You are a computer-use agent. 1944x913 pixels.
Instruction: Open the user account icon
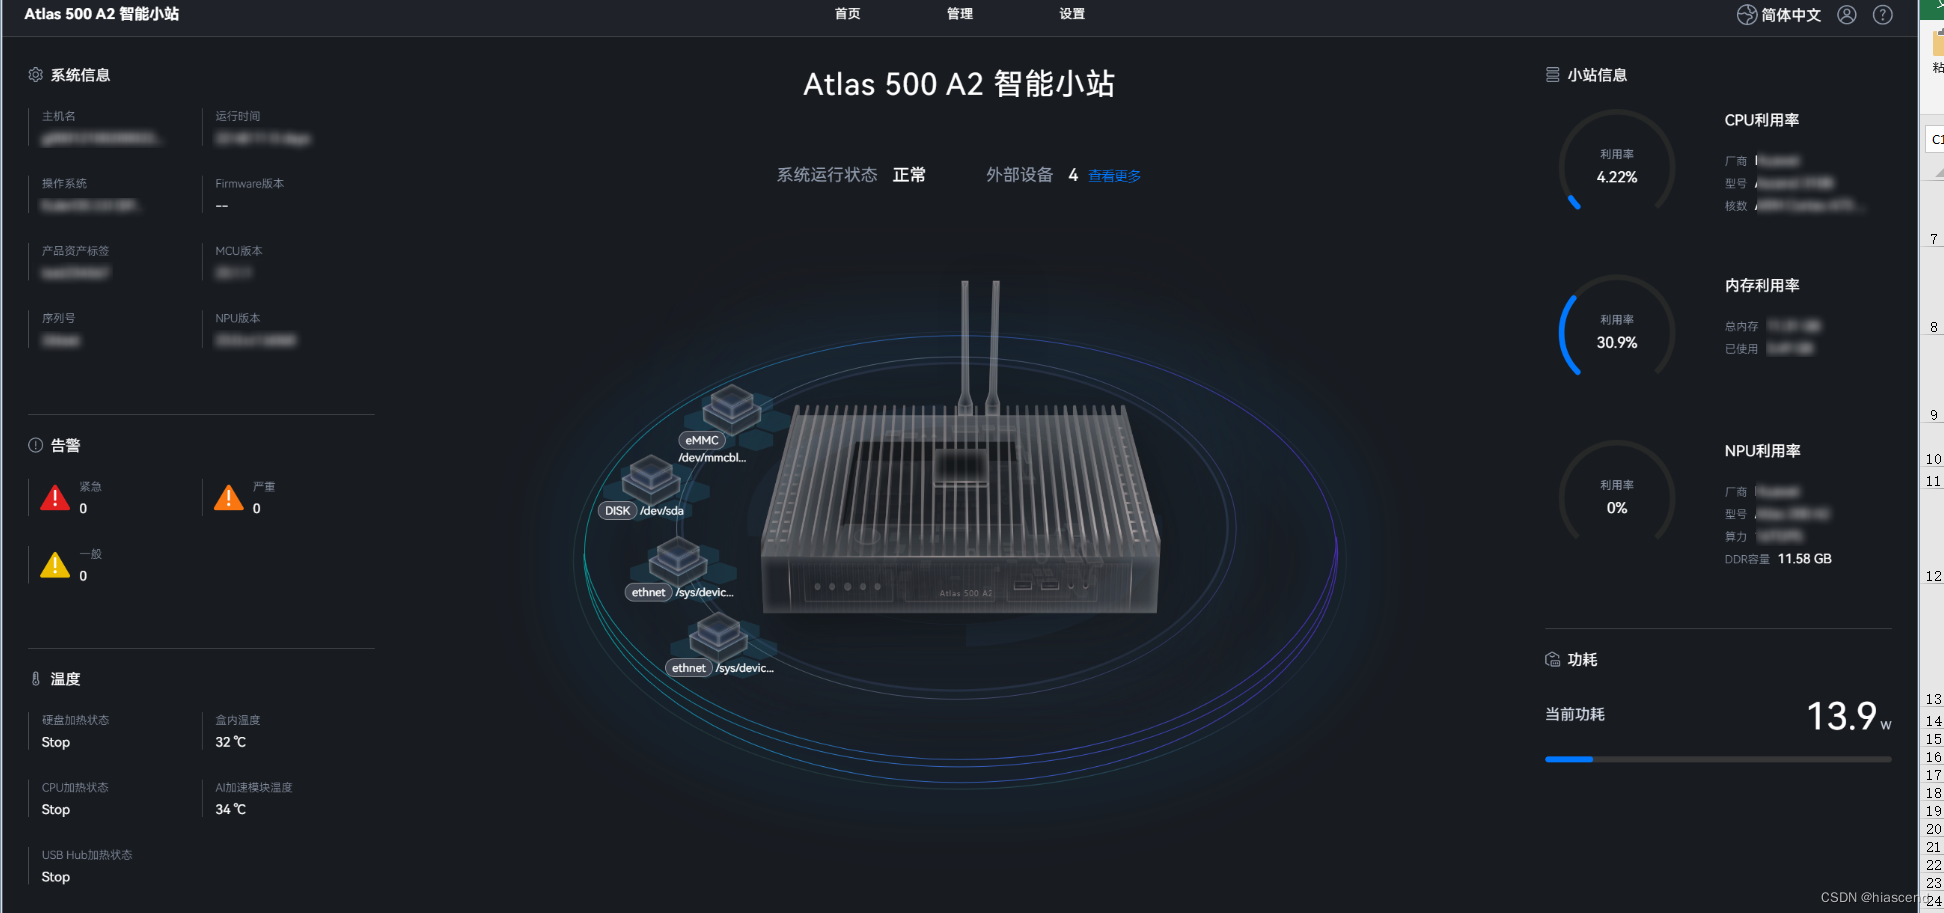click(x=1847, y=15)
